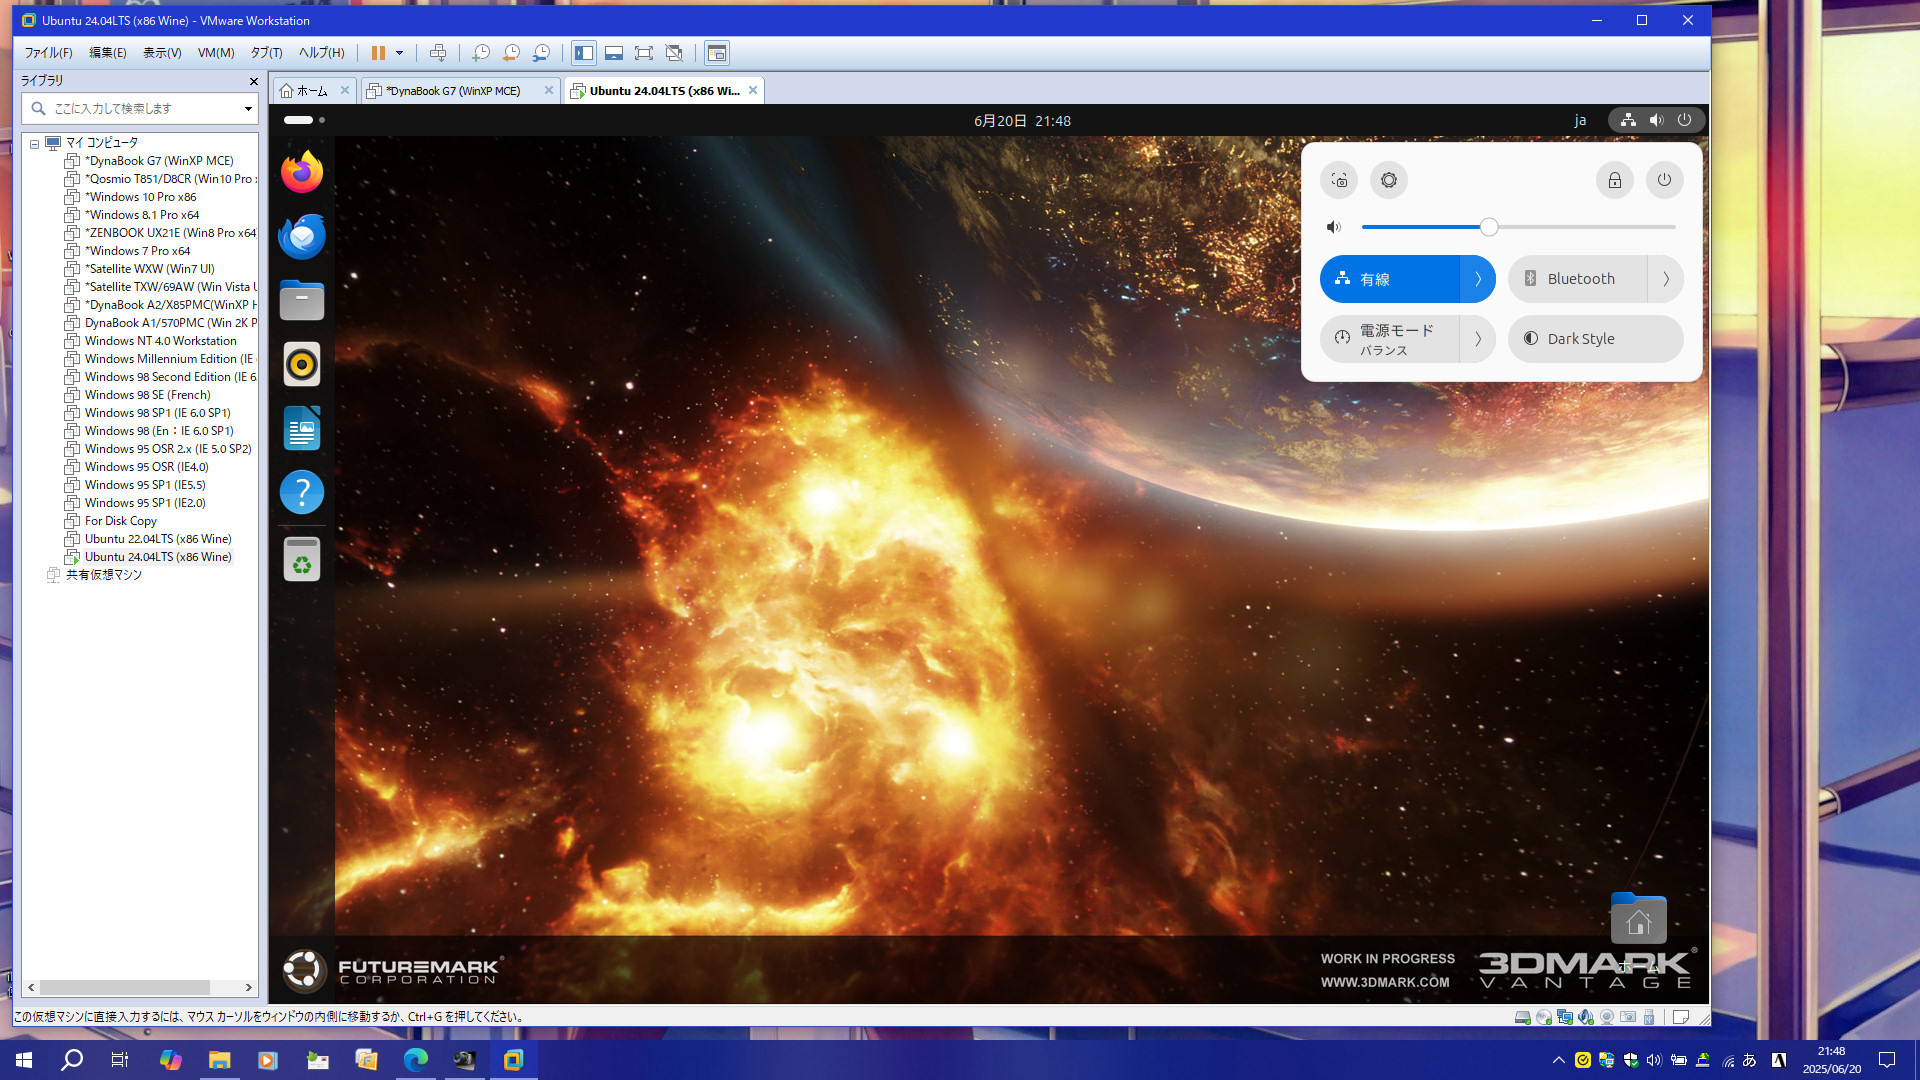Adjust the volume slider in quick settings
This screenshot has height=1080, width=1920.
[1518, 227]
